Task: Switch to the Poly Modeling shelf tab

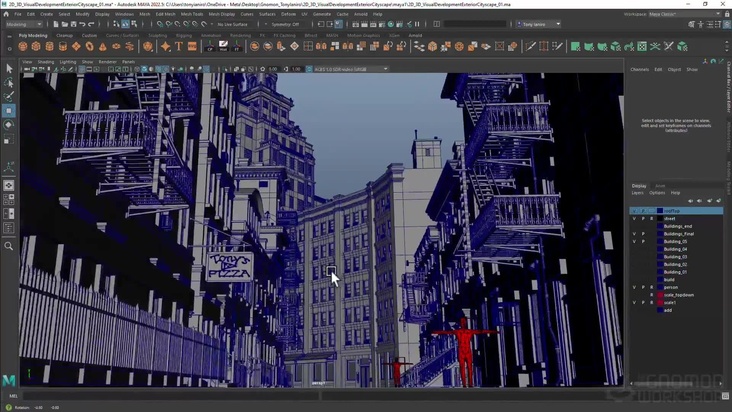Action: (33, 35)
